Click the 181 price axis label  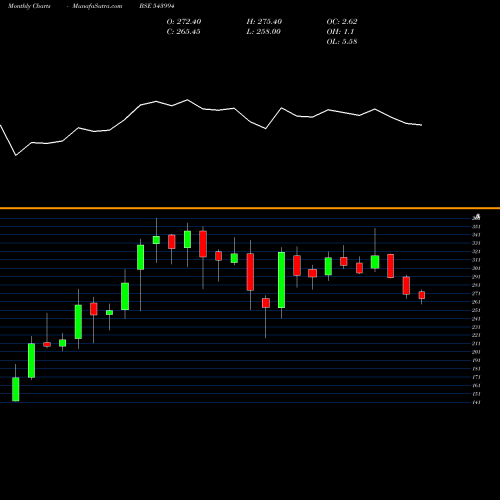[476, 369]
